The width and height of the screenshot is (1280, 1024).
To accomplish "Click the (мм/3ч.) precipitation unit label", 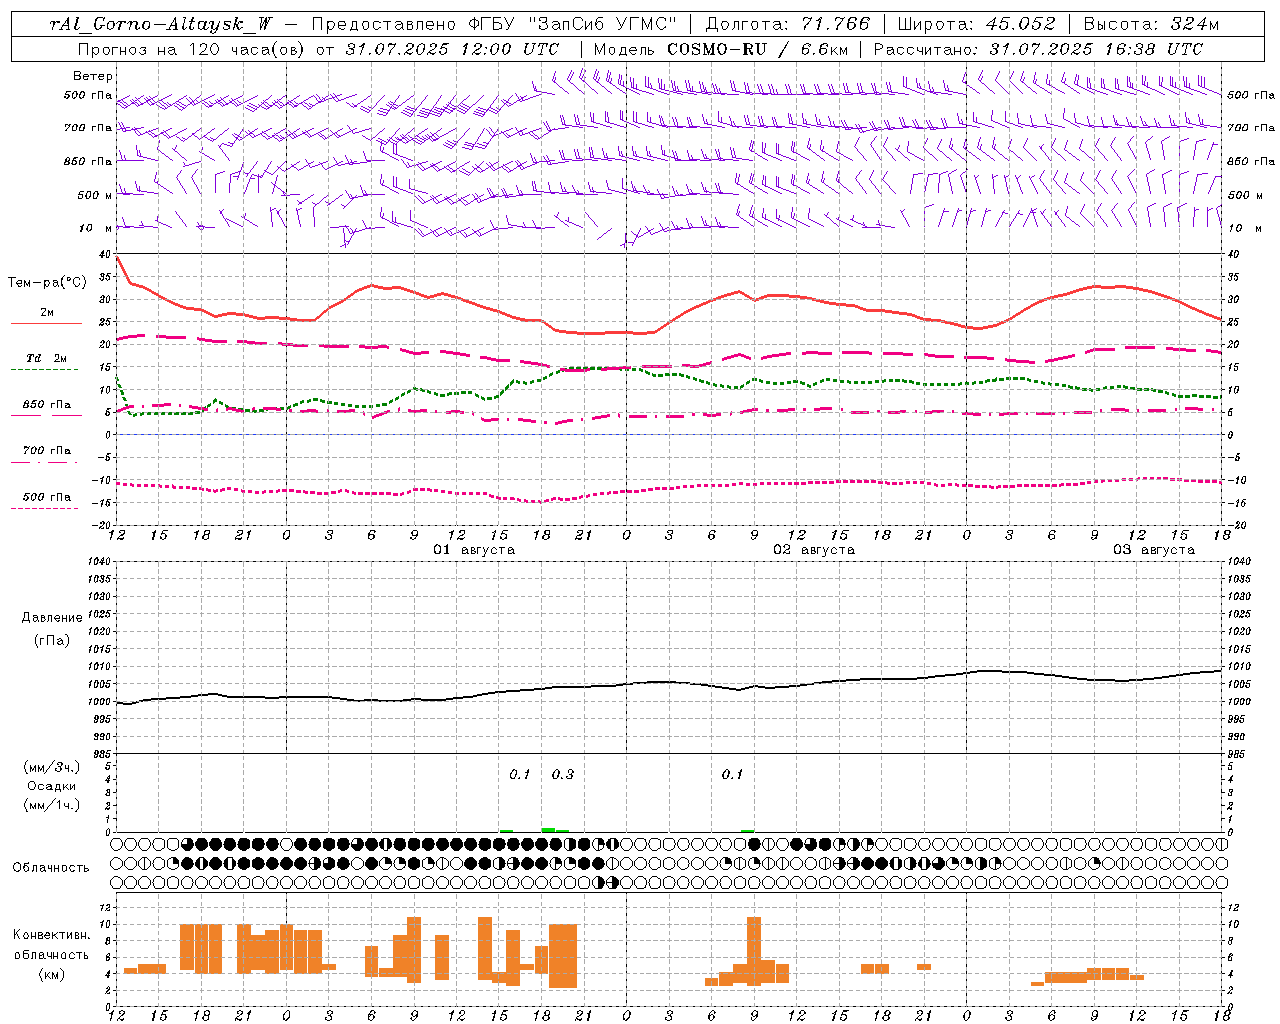I will pos(51,767).
